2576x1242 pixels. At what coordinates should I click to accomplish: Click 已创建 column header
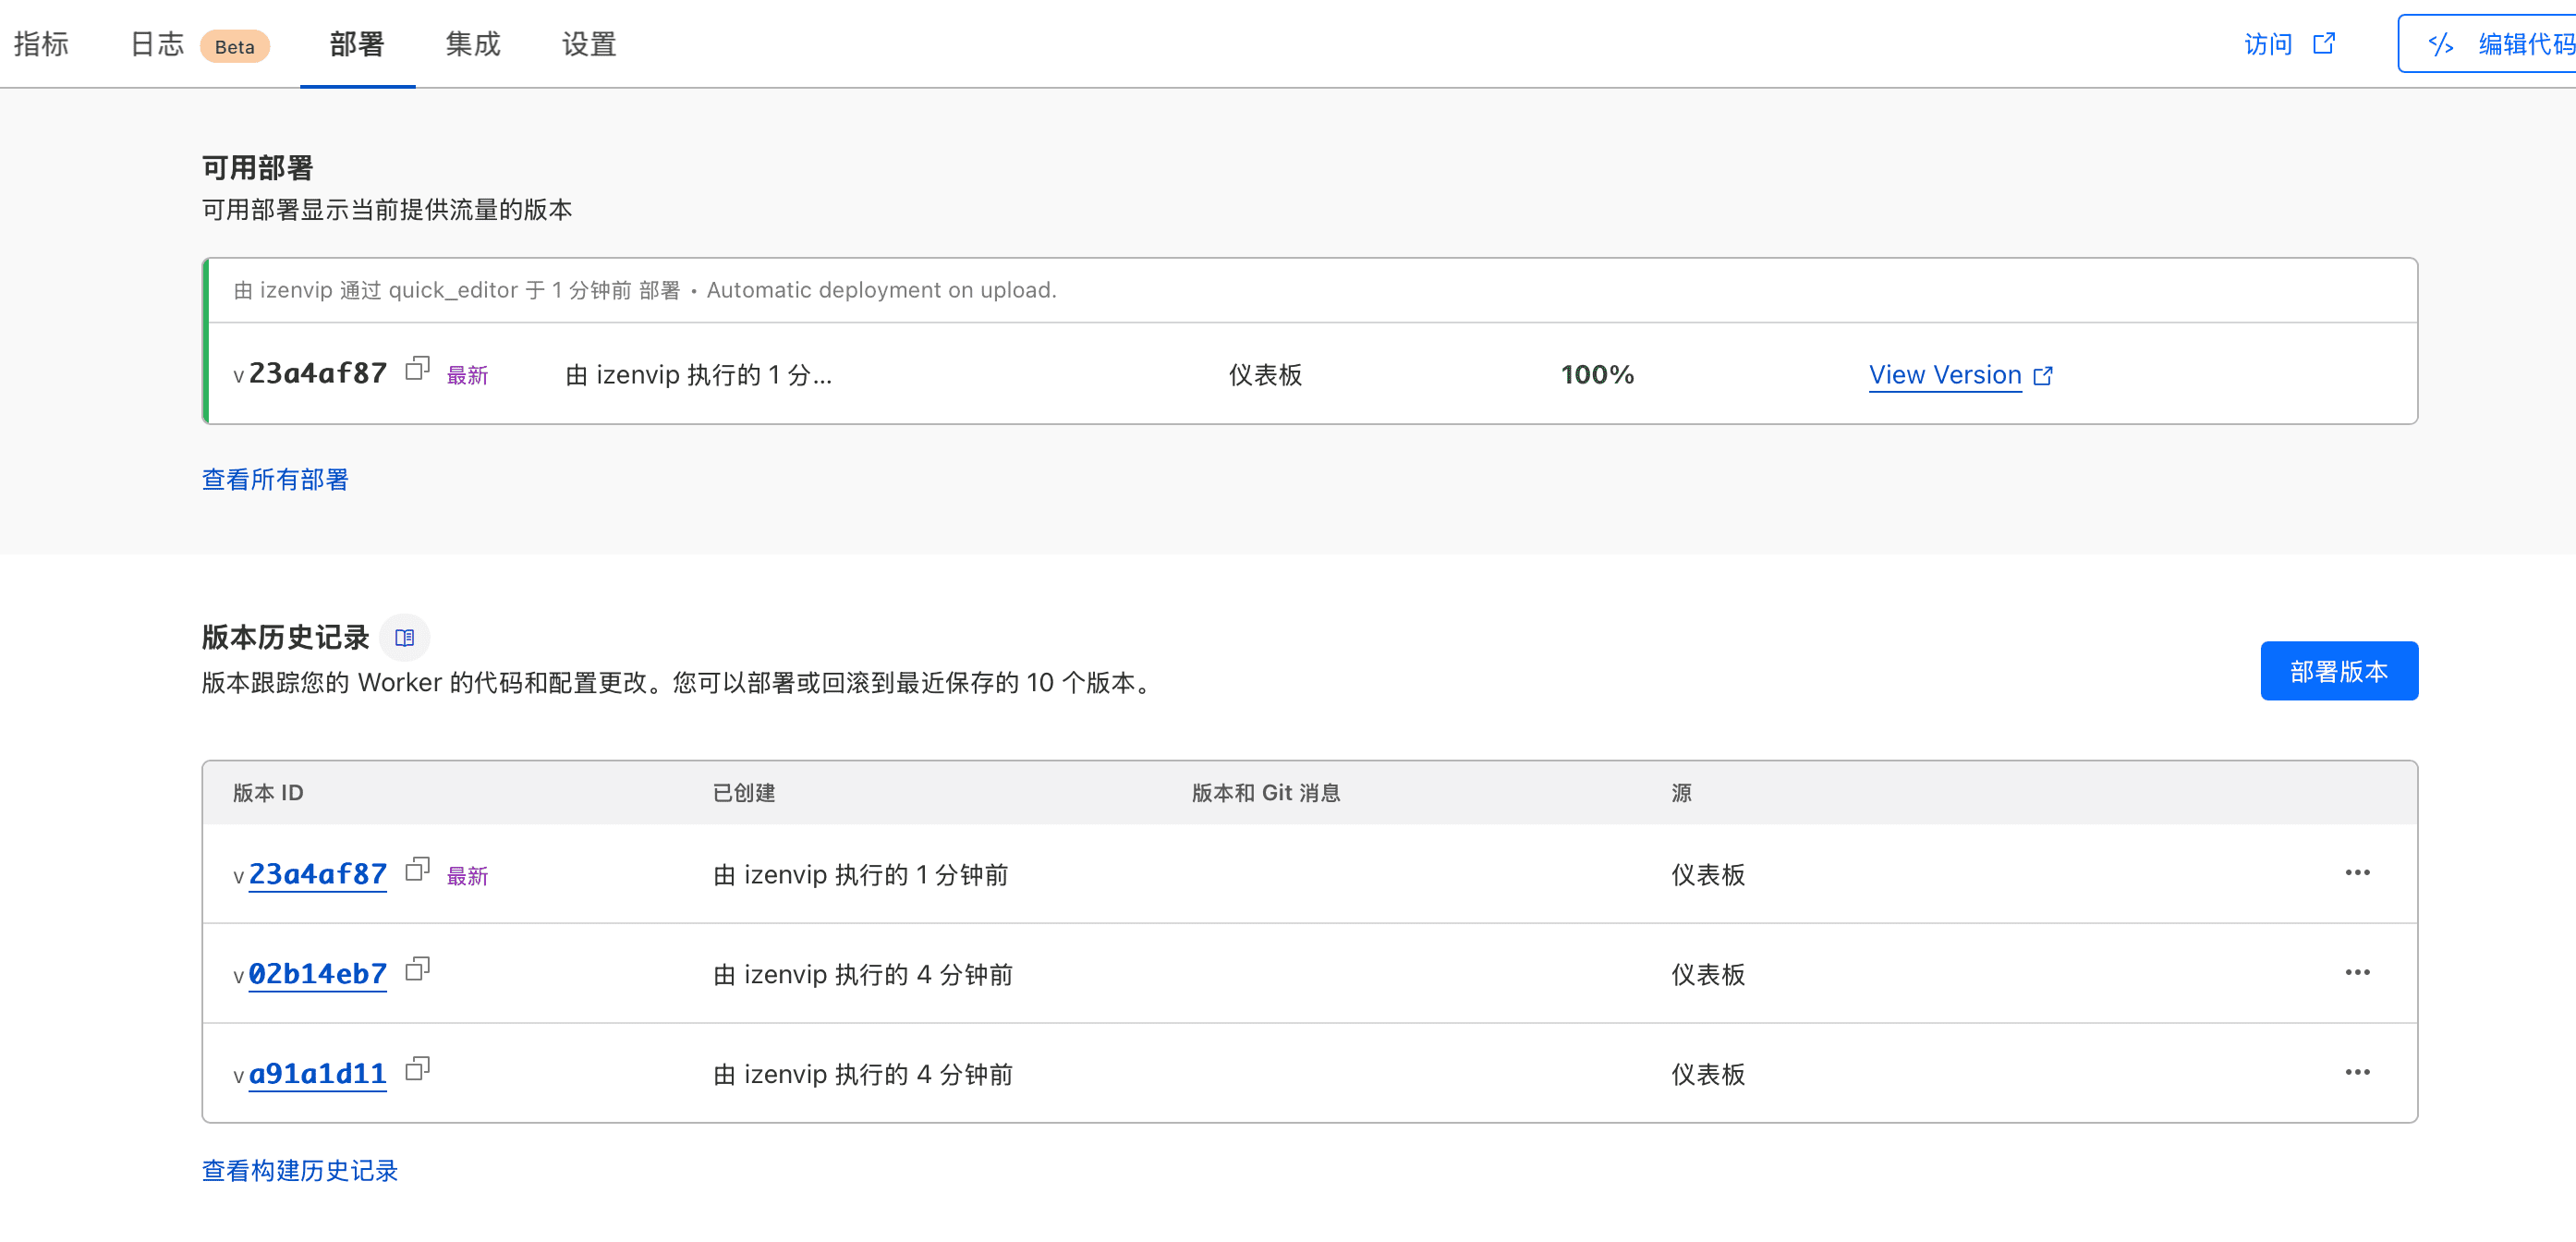(x=744, y=793)
